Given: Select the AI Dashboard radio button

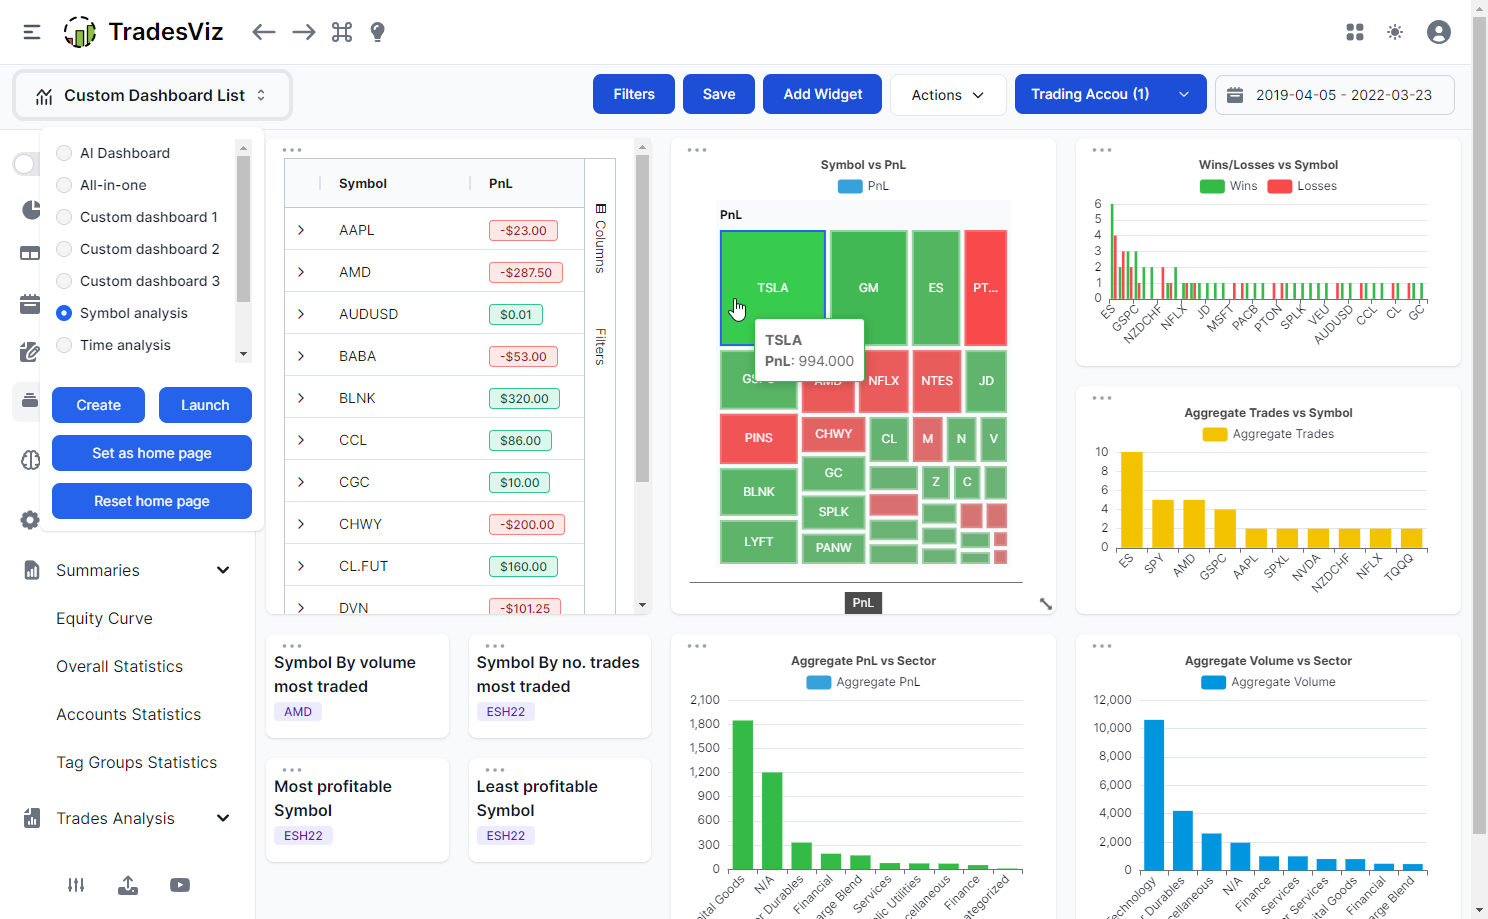Looking at the screenshot, I should click(64, 152).
